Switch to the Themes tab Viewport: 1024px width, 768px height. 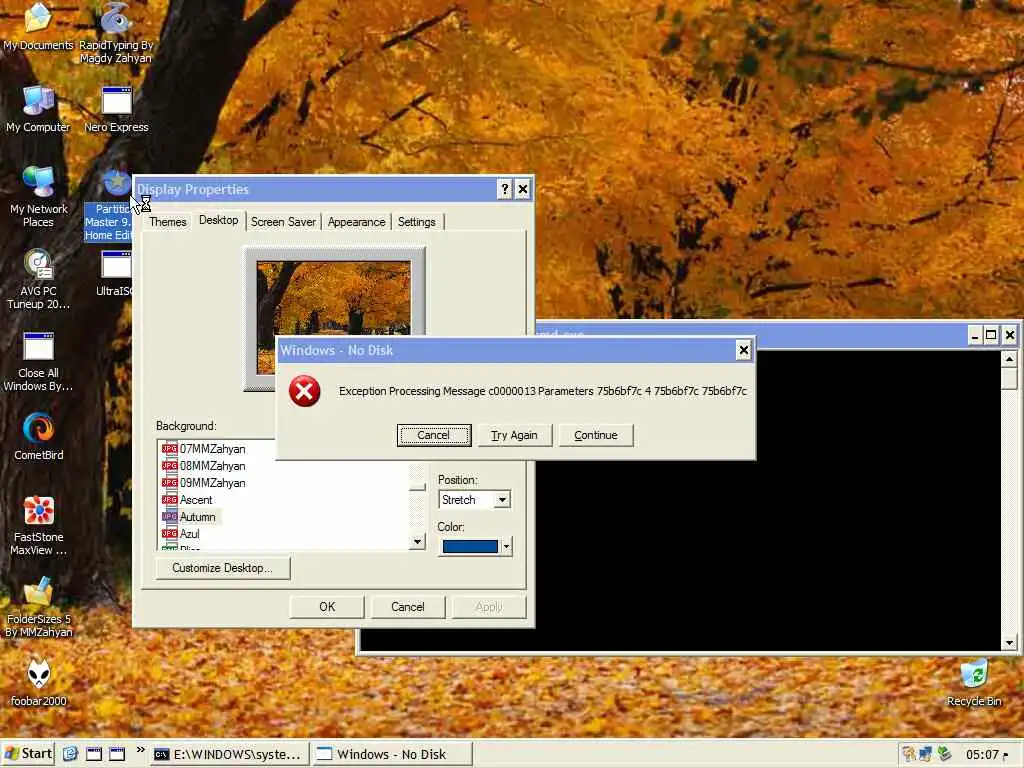pos(167,222)
